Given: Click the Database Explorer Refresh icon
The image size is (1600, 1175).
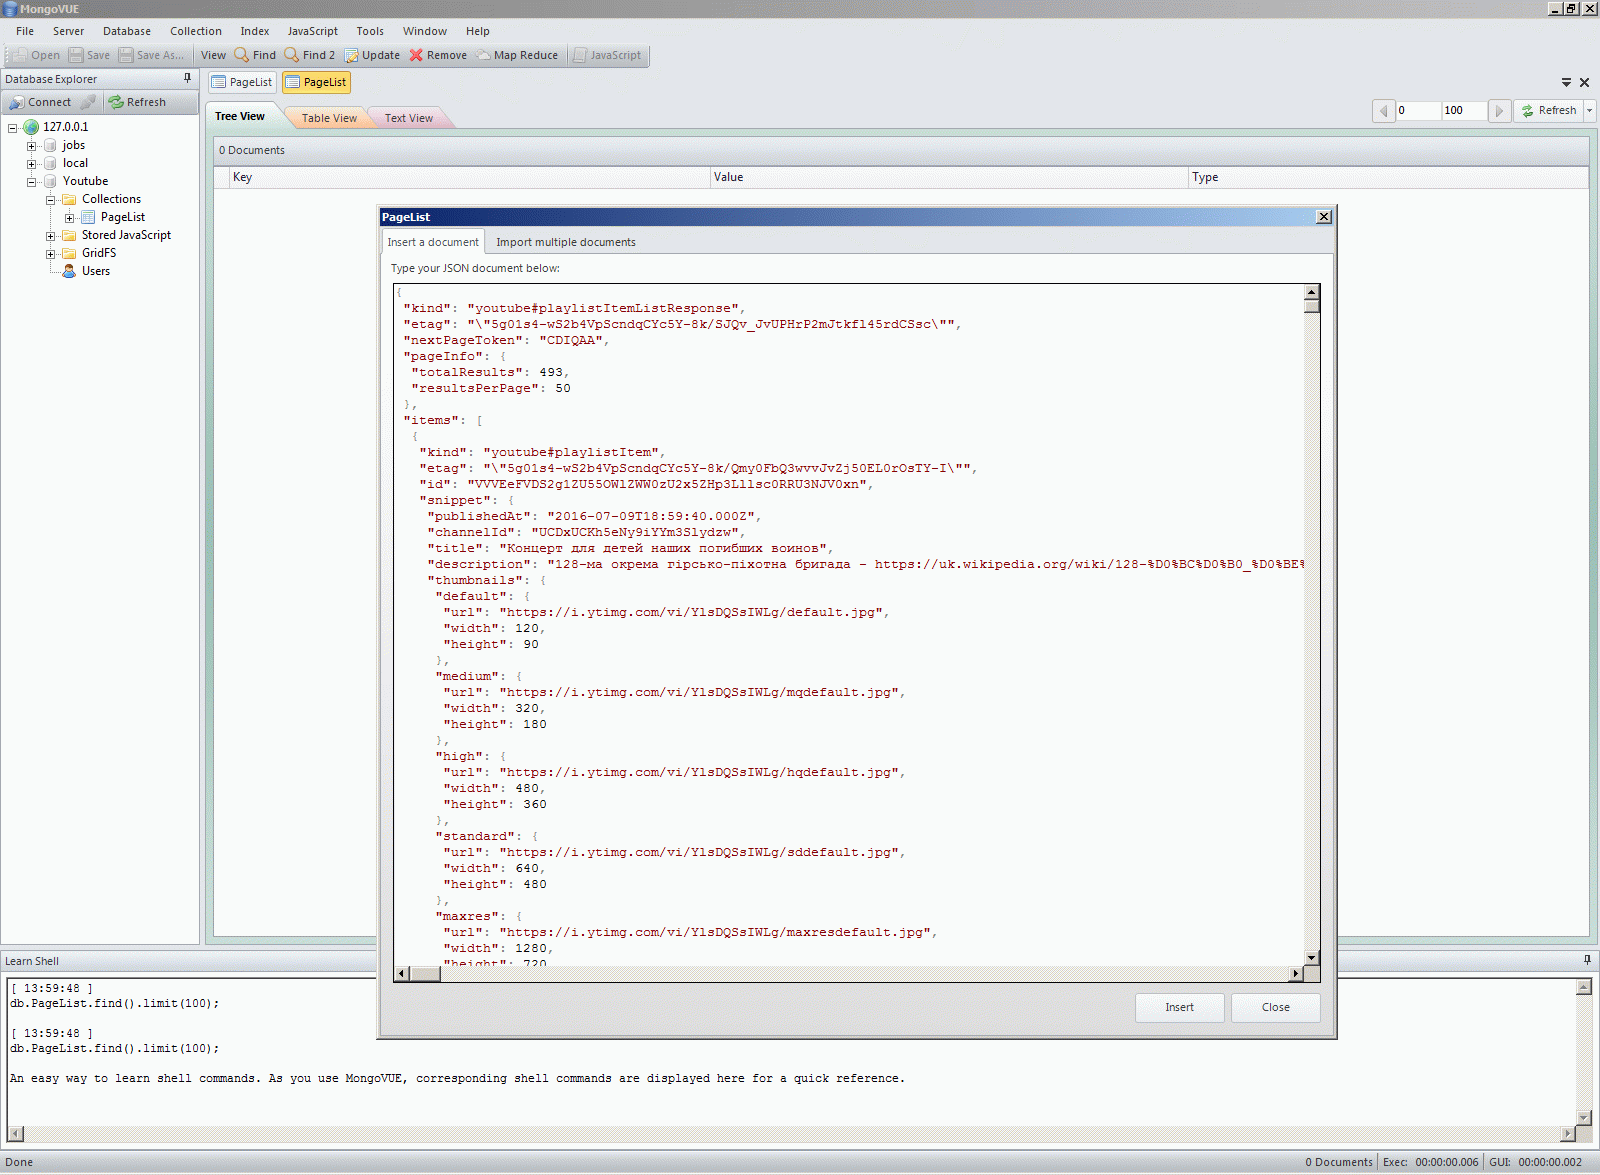Looking at the screenshot, I should tap(116, 102).
